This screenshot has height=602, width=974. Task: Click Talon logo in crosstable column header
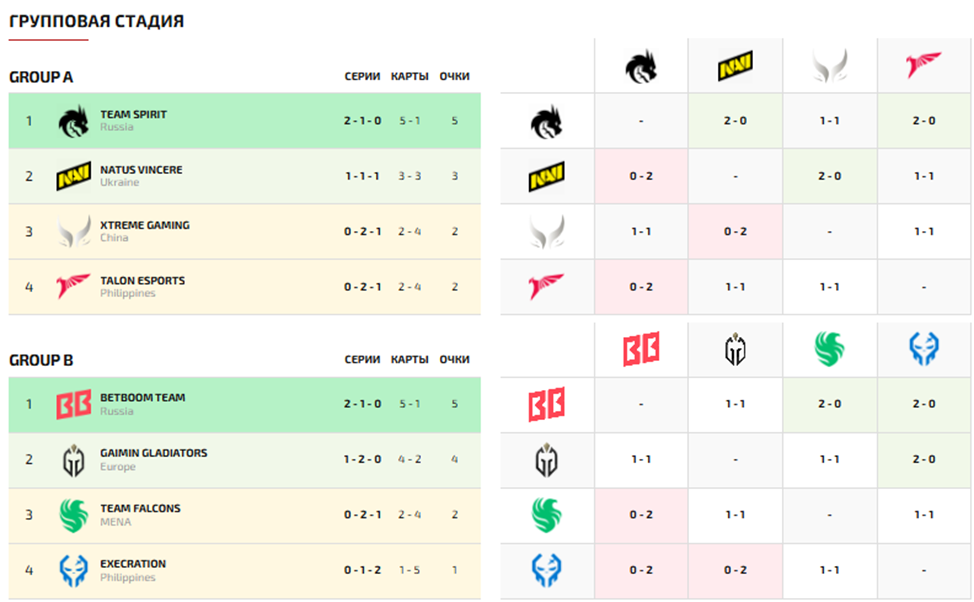(923, 66)
